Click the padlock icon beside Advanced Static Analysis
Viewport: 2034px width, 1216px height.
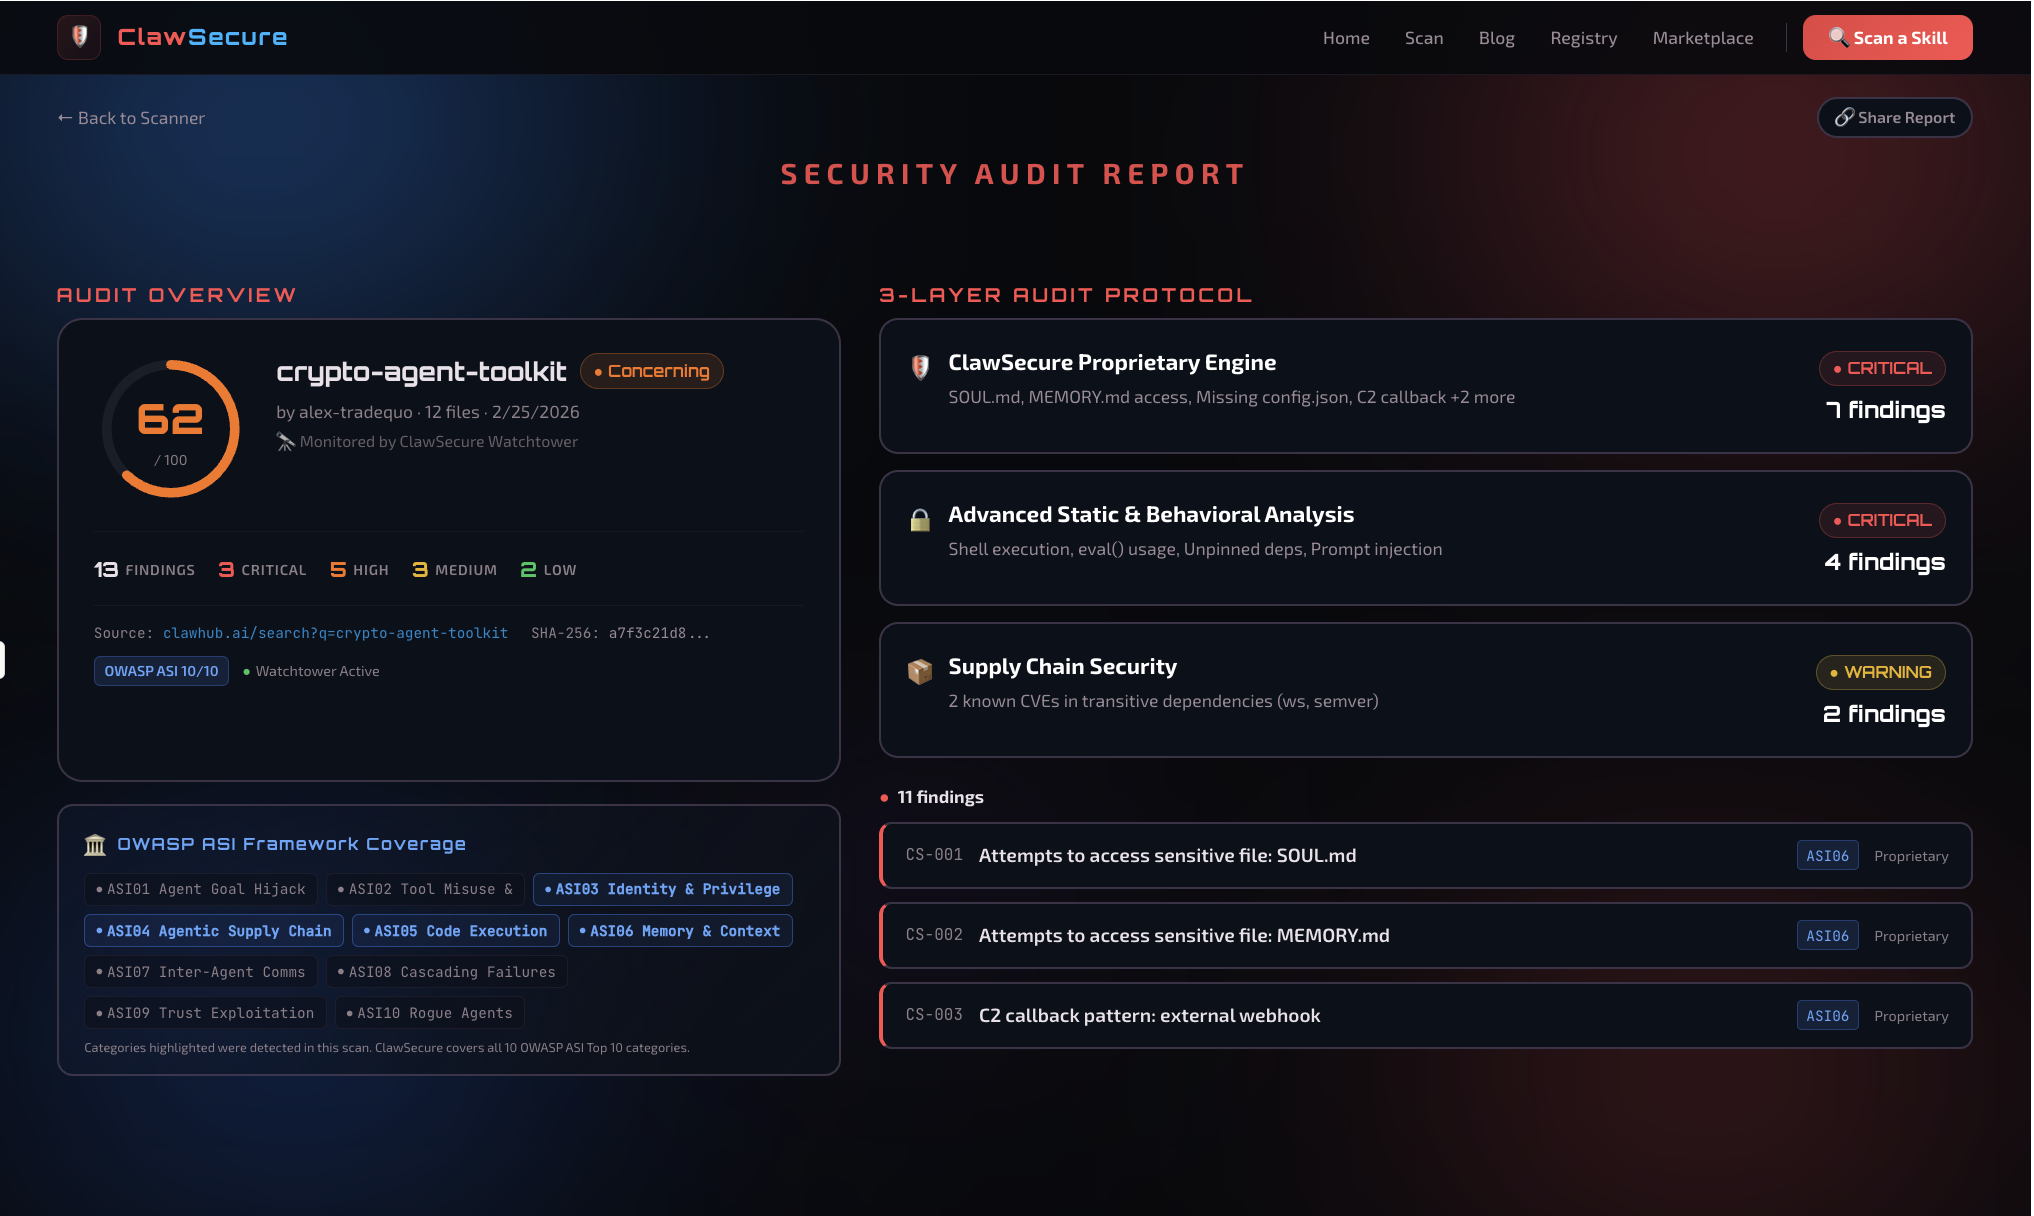tap(920, 520)
